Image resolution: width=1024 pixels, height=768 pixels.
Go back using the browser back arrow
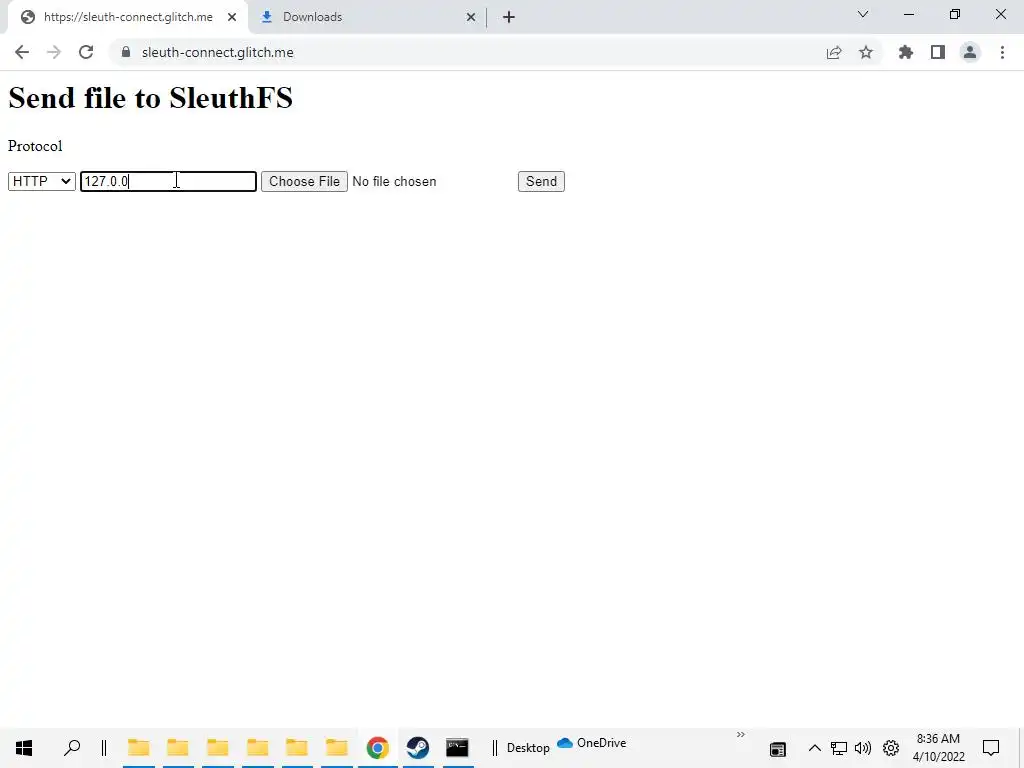pyautogui.click(x=22, y=52)
